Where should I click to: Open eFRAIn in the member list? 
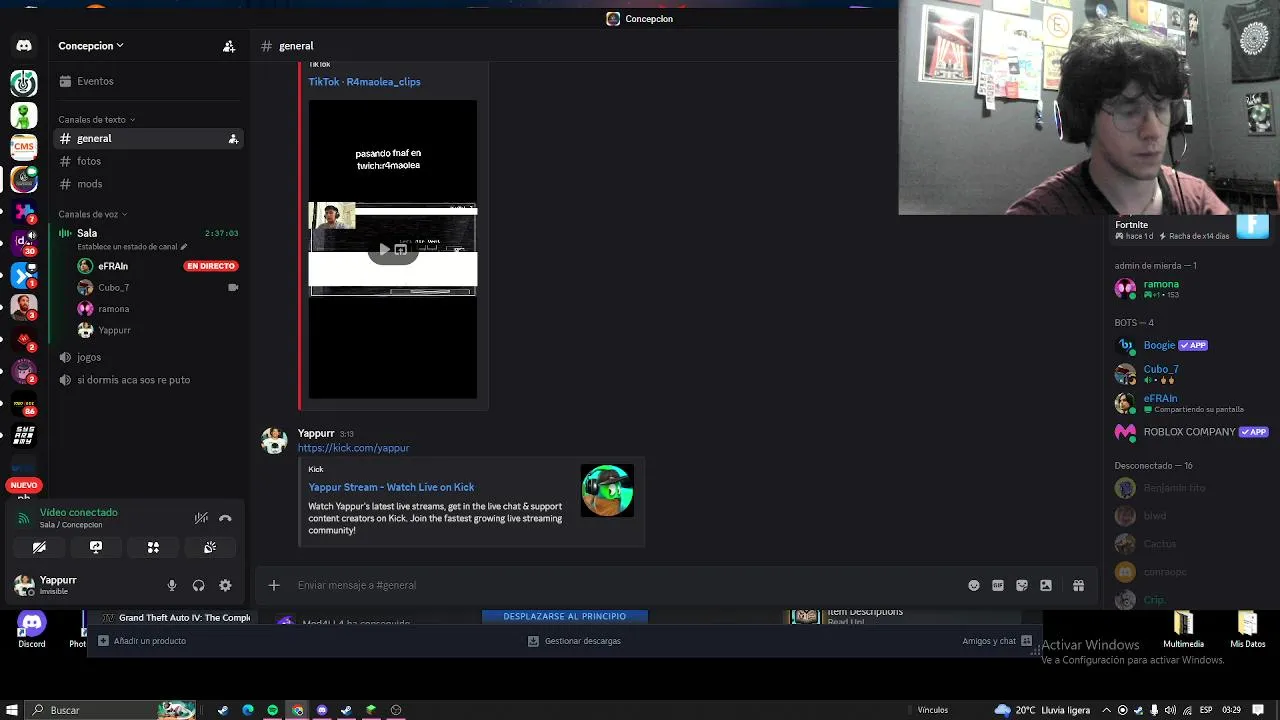click(x=1190, y=403)
